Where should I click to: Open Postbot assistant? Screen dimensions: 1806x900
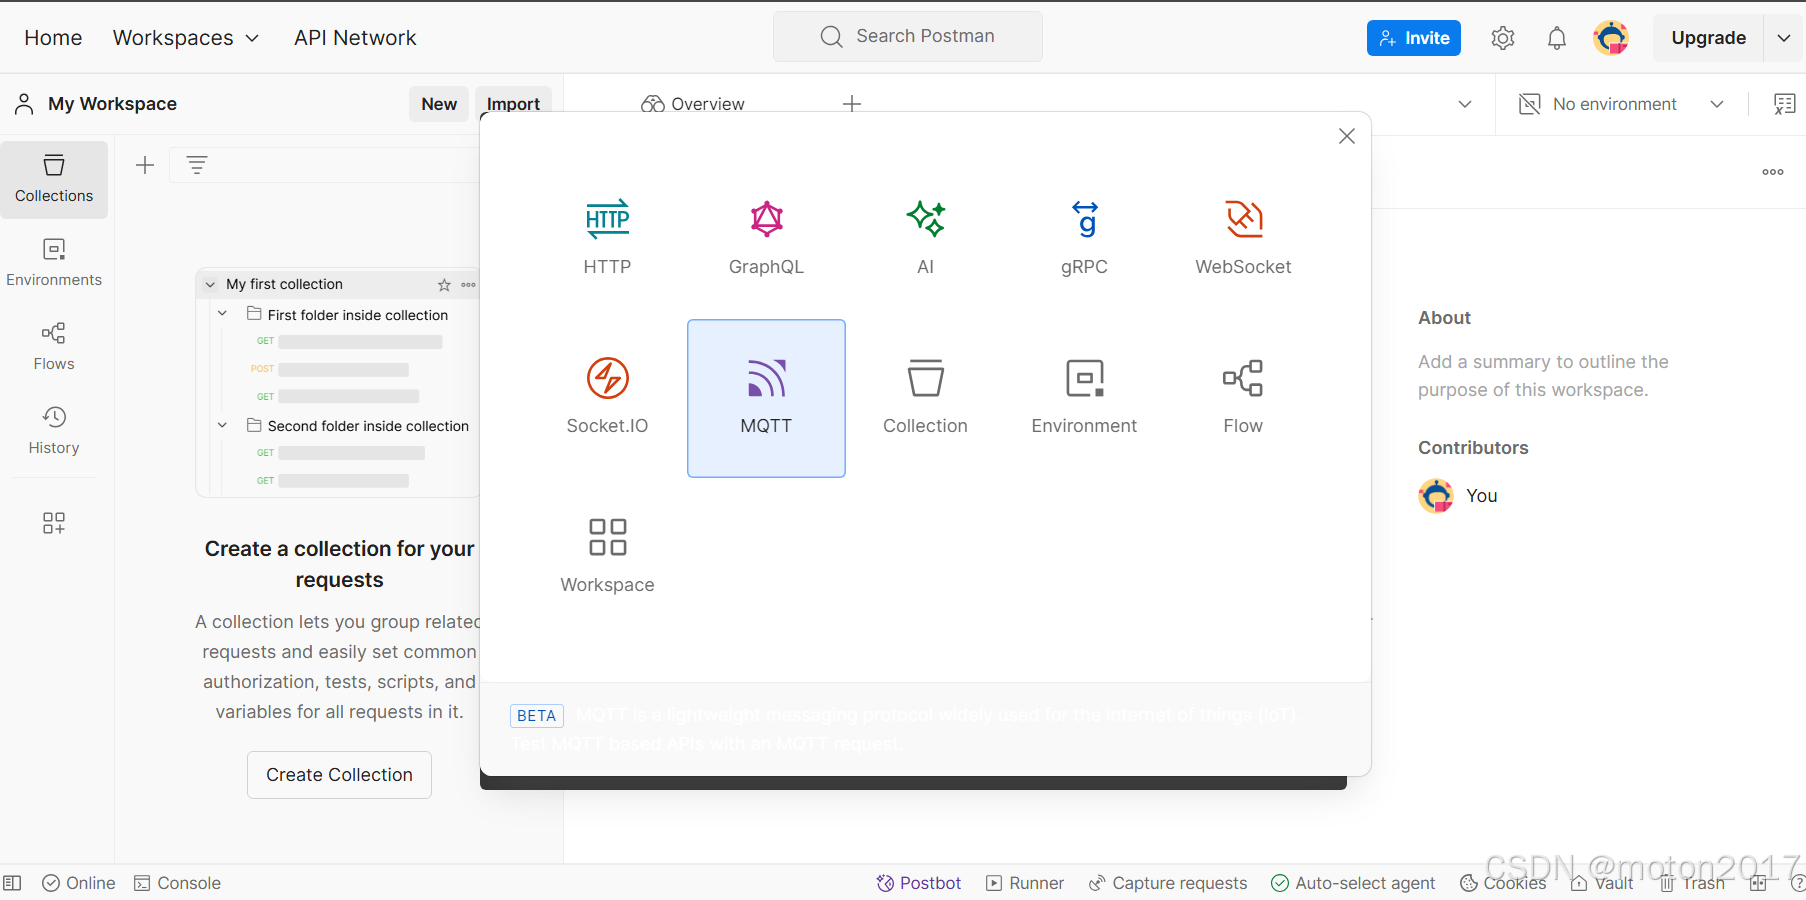(x=919, y=883)
